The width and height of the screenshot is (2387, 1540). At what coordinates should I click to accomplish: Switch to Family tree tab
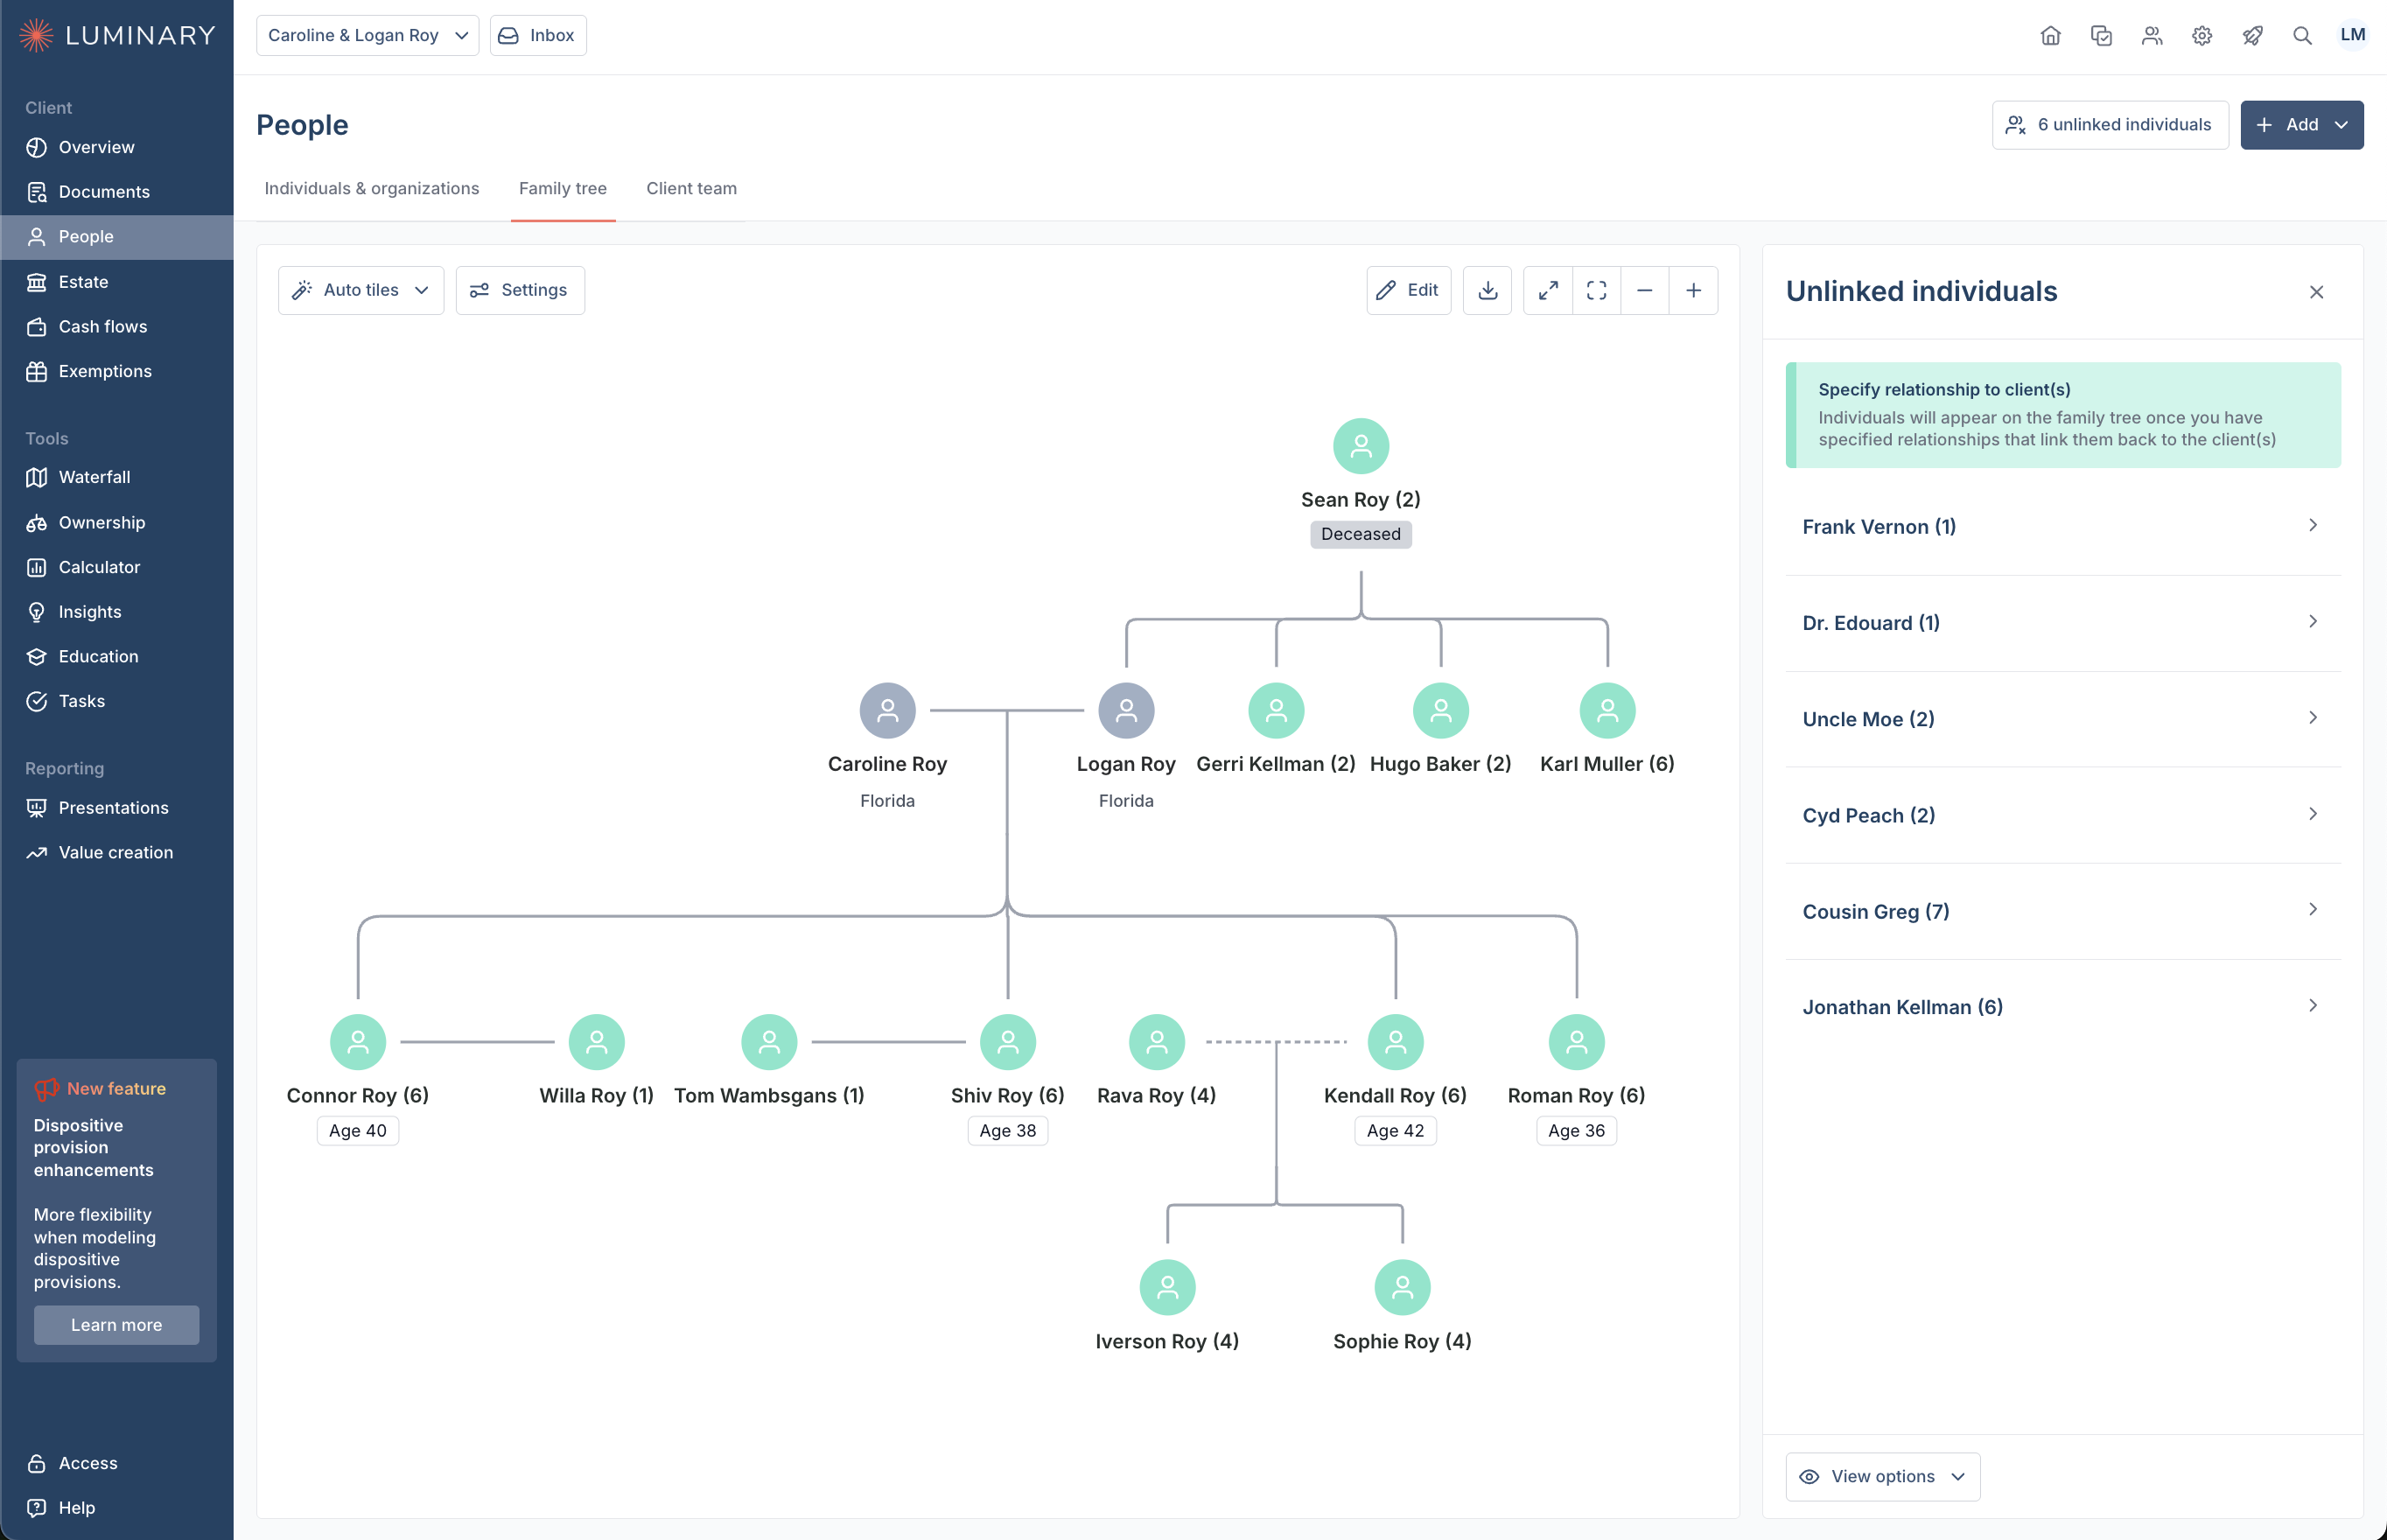562,188
